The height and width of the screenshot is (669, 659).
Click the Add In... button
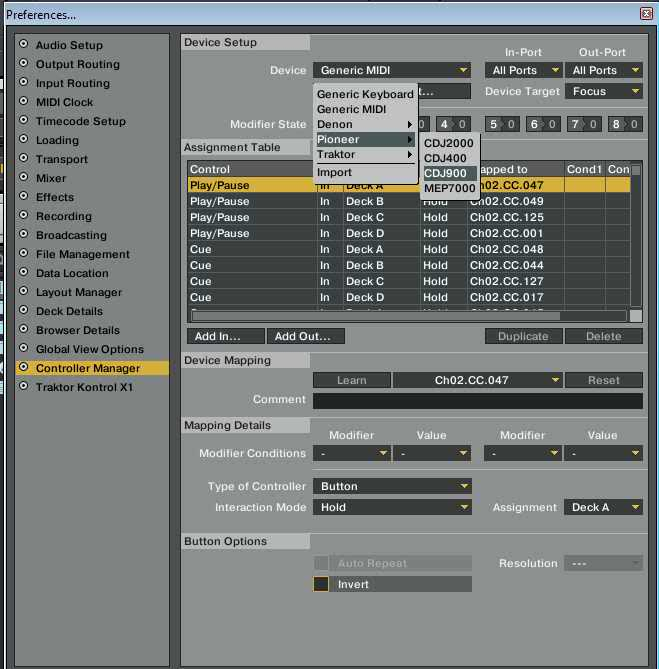[226, 336]
